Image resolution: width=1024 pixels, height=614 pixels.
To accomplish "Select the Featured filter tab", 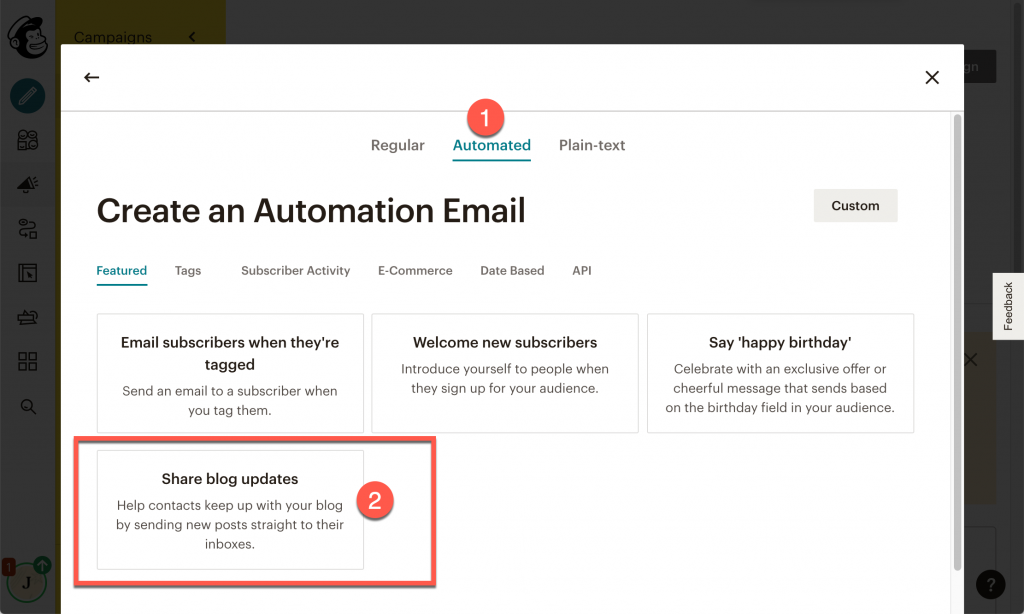I will point(121,270).
